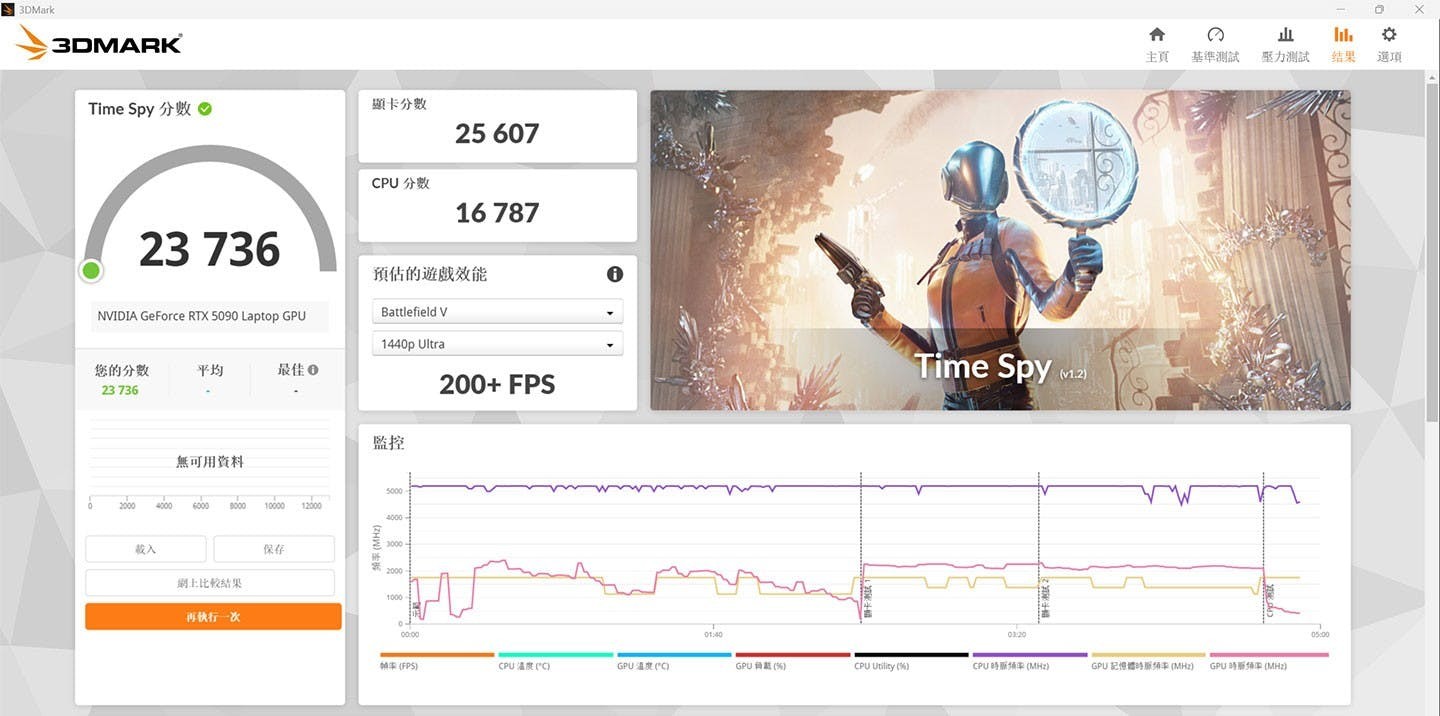Image resolution: width=1440 pixels, height=716 pixels.
Task: Switch to the Results (結果) tab
Action: pos(1343,45)
